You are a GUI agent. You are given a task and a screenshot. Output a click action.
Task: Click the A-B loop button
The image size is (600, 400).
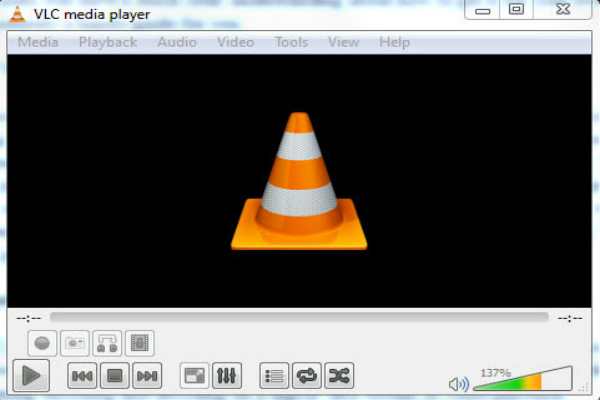(107, 343)
